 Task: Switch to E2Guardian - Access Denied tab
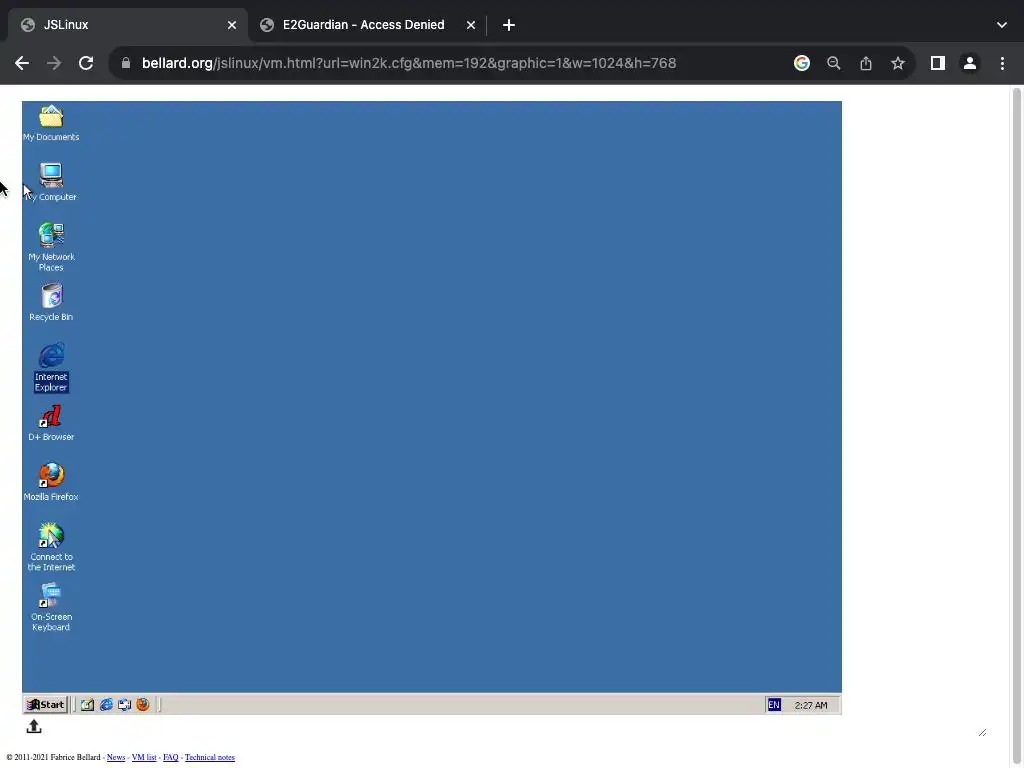tap(368, 25)
